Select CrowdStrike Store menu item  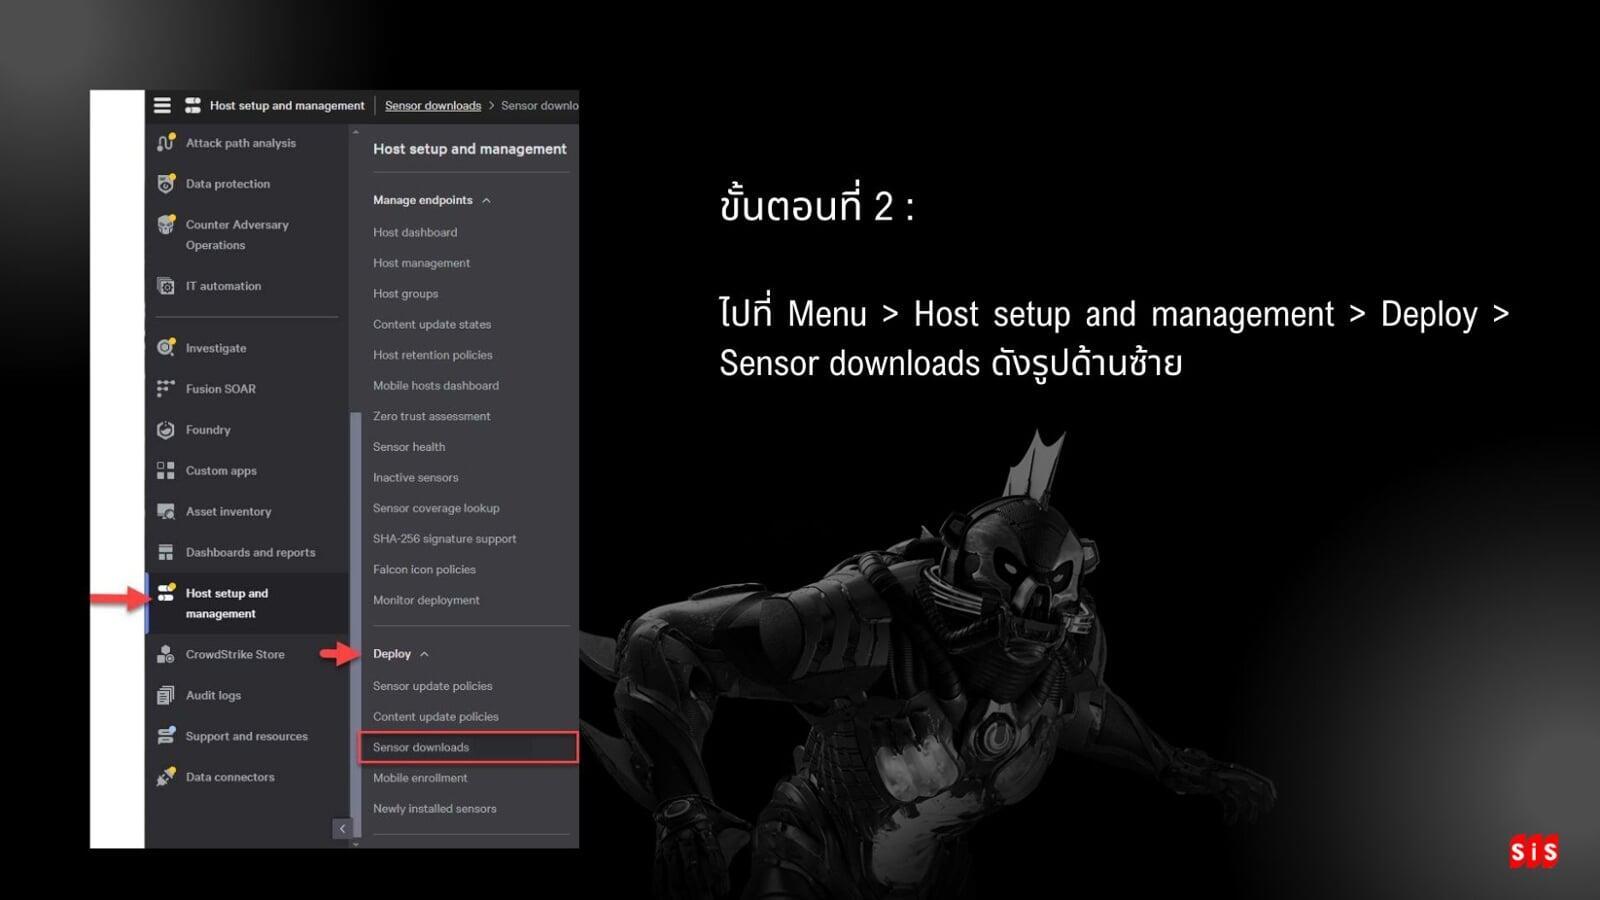[235, 655]
